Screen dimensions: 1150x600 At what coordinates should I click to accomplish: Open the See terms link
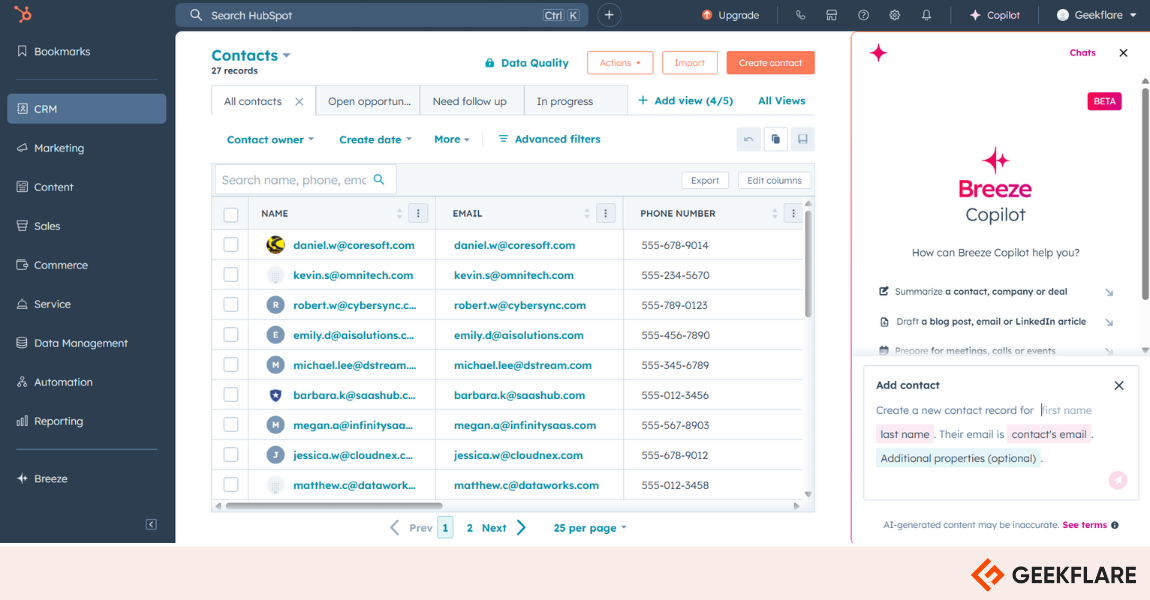pyautogui.click(x=1084, y=525)
